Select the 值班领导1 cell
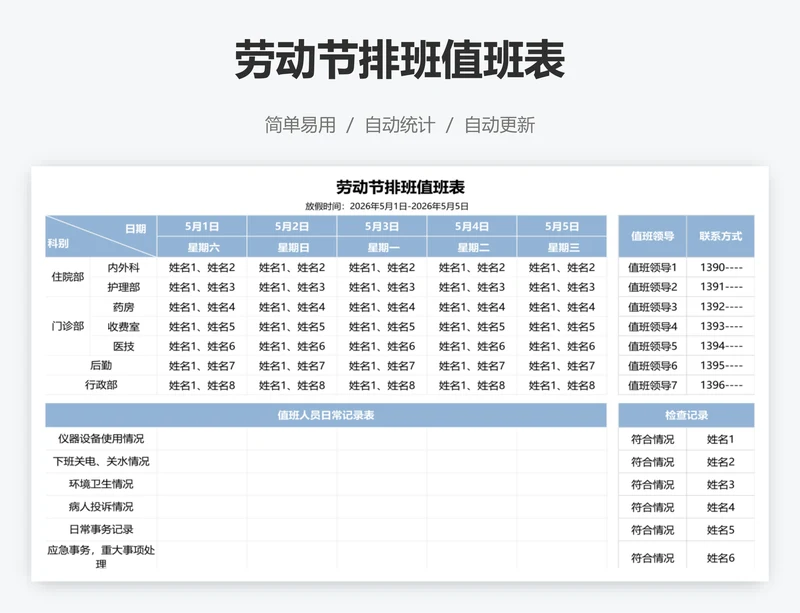800x613 pixels. 653,267
